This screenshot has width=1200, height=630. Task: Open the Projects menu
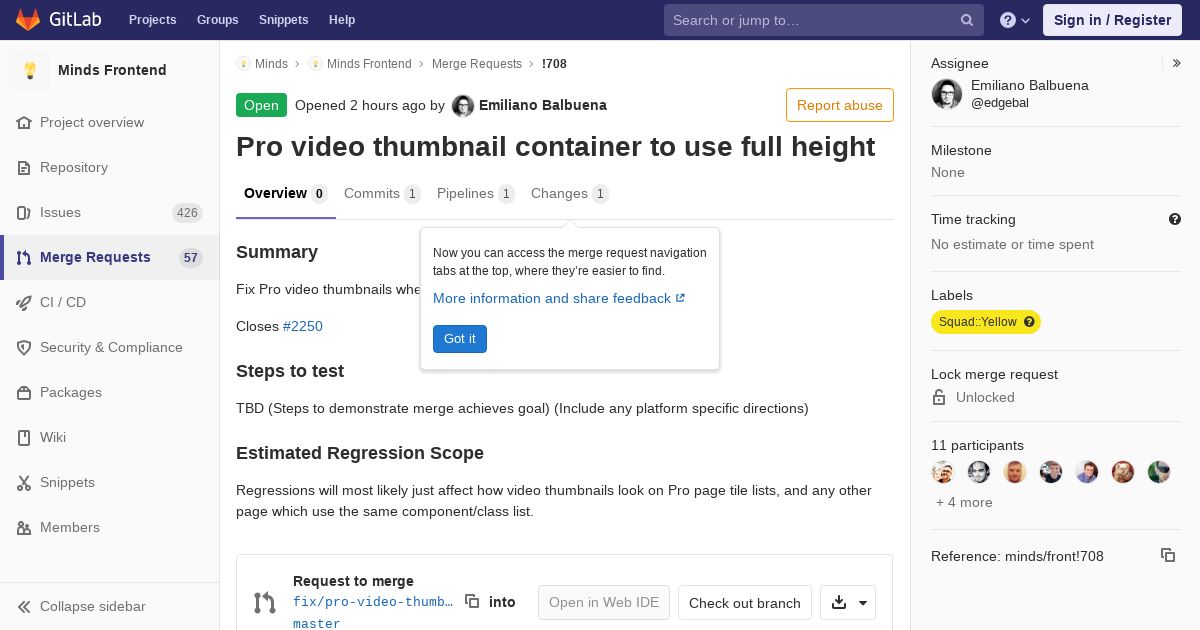tap(152, 20)
